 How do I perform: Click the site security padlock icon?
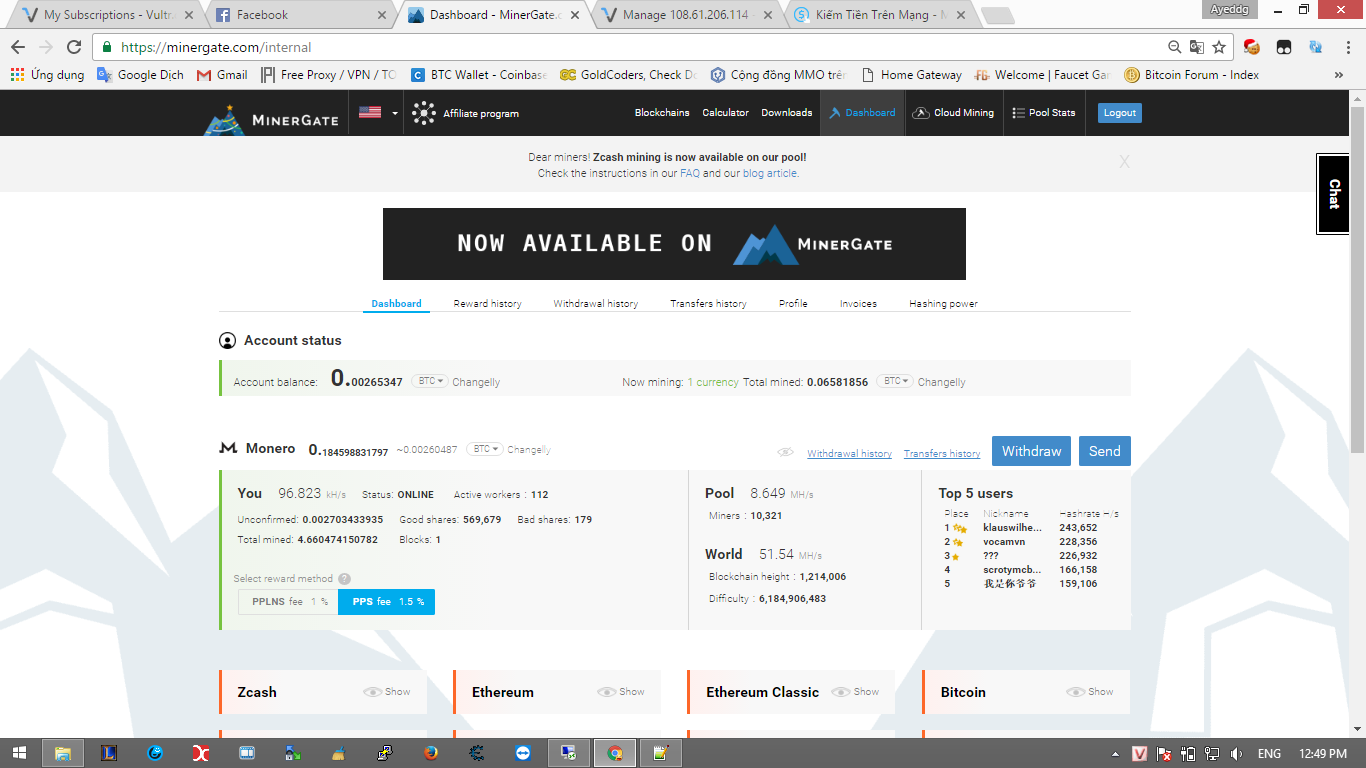point(107,47)
